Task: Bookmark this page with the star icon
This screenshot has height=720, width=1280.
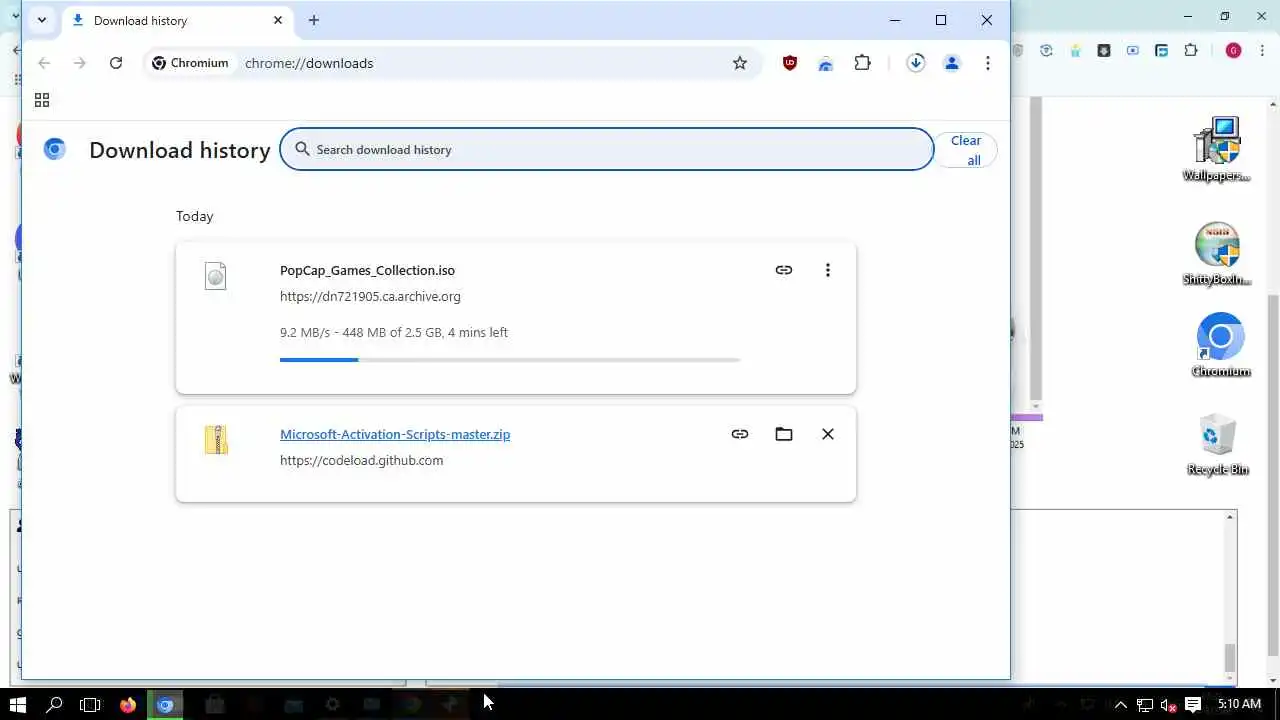Action: pyautogui.click(x=740, y=63)
